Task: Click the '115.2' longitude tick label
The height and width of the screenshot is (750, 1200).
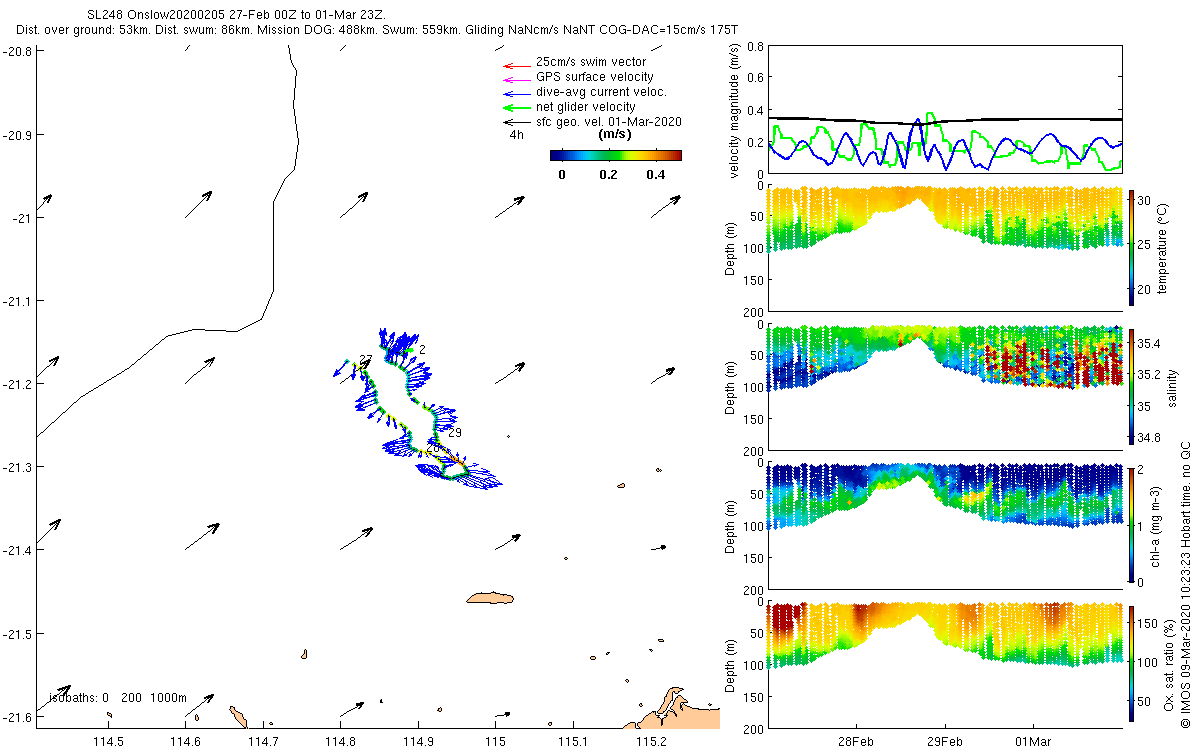Action: [x=651, y=741]
